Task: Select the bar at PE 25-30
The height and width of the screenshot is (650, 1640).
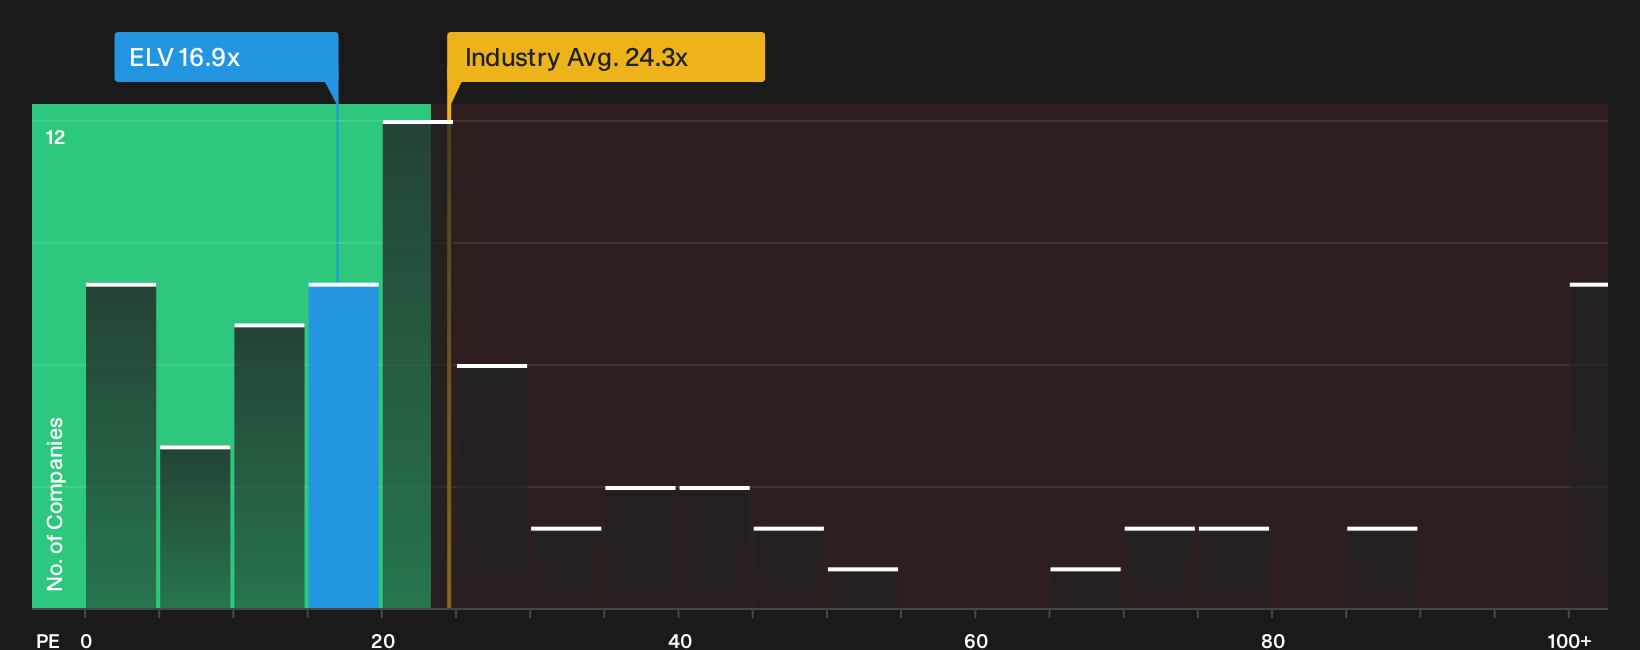Action: coord(492,486)
